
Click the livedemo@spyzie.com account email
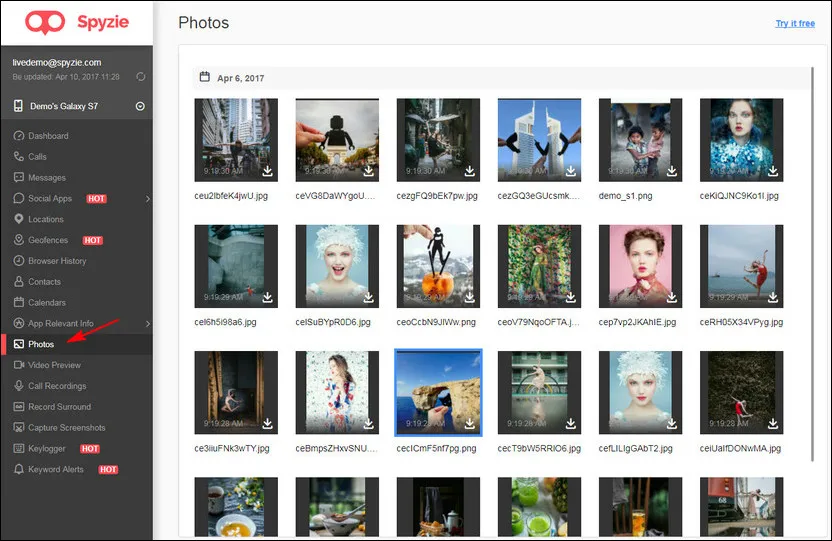pyautogui.click(x=57, y=62)
